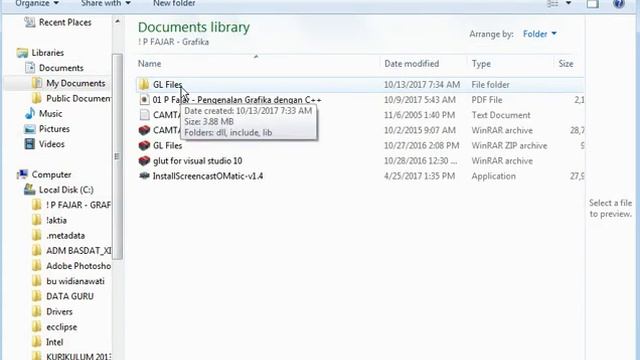Click the "Text Document" type cell
Screen dimensions: 640x360
pyautogui.click(x=501, y=115)
